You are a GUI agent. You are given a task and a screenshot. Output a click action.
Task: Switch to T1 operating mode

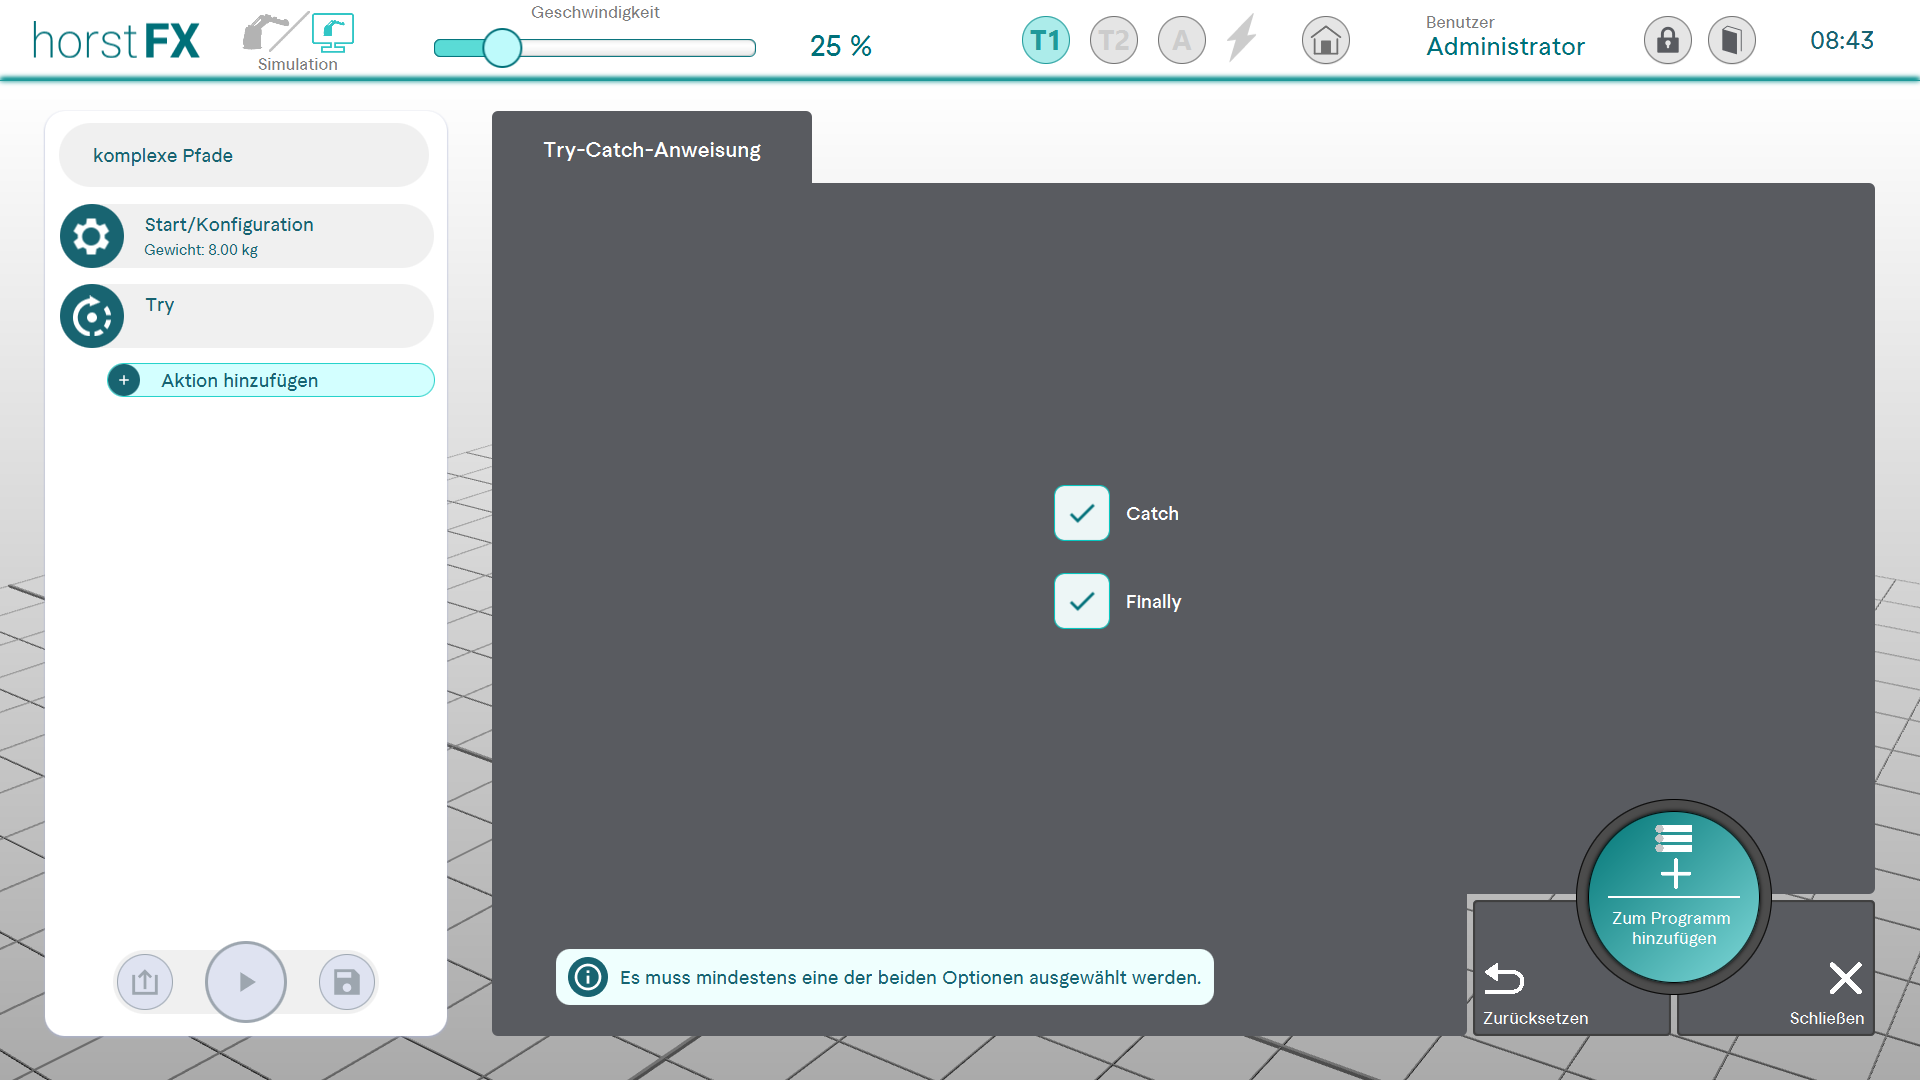pos(1045,41)
